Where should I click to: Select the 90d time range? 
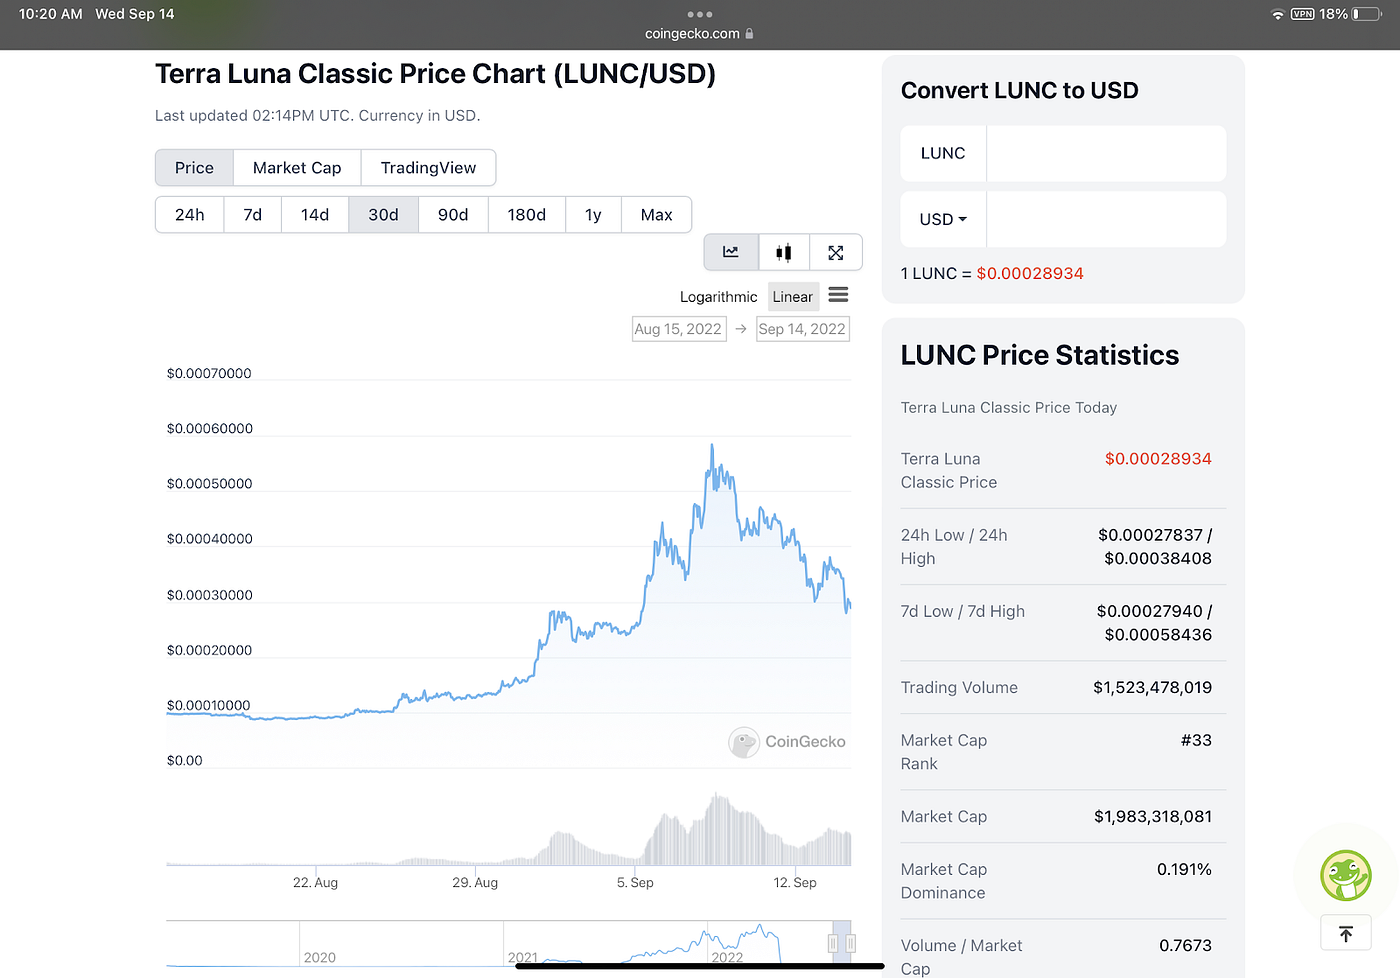click(453, 215)
